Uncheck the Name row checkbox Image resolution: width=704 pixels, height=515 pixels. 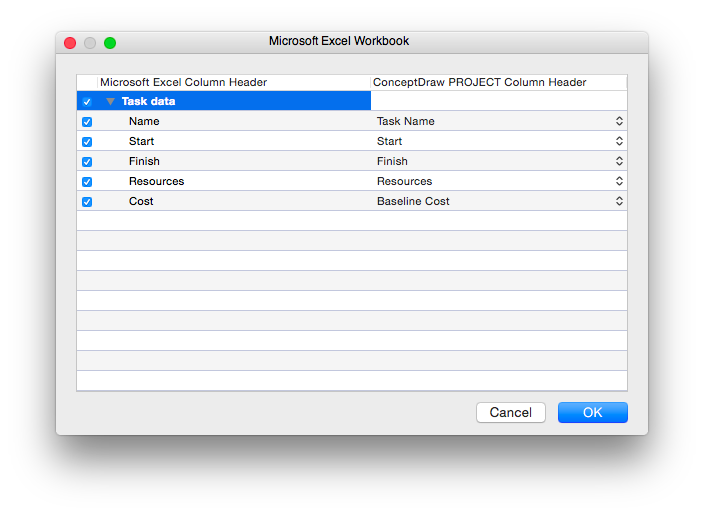coord(87,122)
